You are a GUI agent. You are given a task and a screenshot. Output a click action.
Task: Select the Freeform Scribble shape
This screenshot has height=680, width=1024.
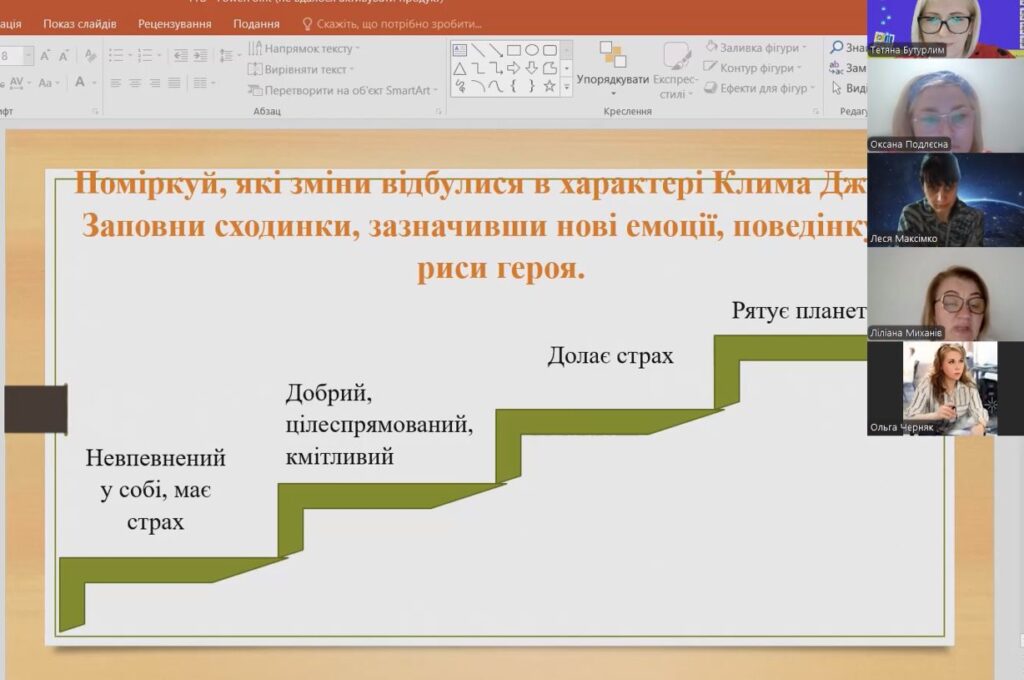click(x=460, y=86)
